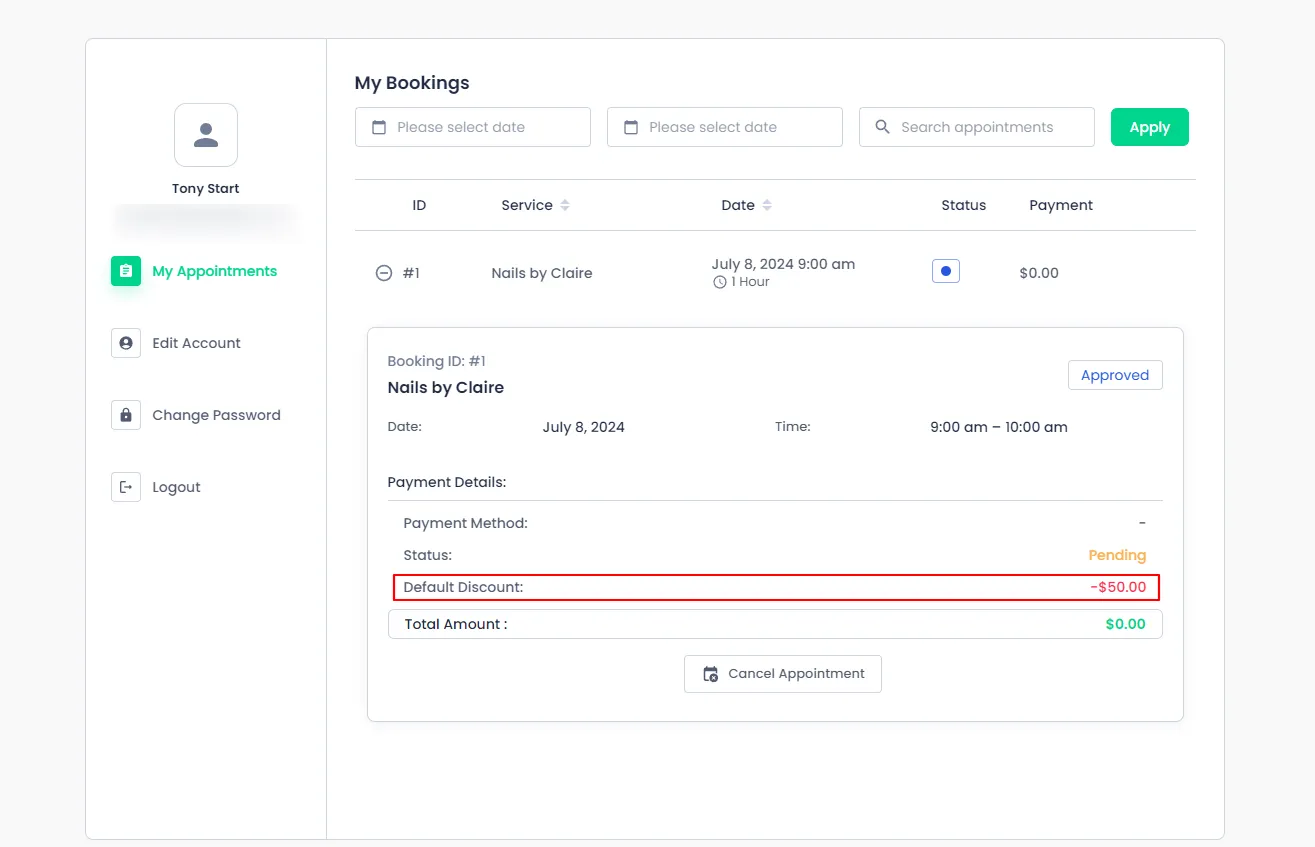Click the 9:00 am – 10:00 am time value
Screen dimensions: 1315x847
pos(999,427)
